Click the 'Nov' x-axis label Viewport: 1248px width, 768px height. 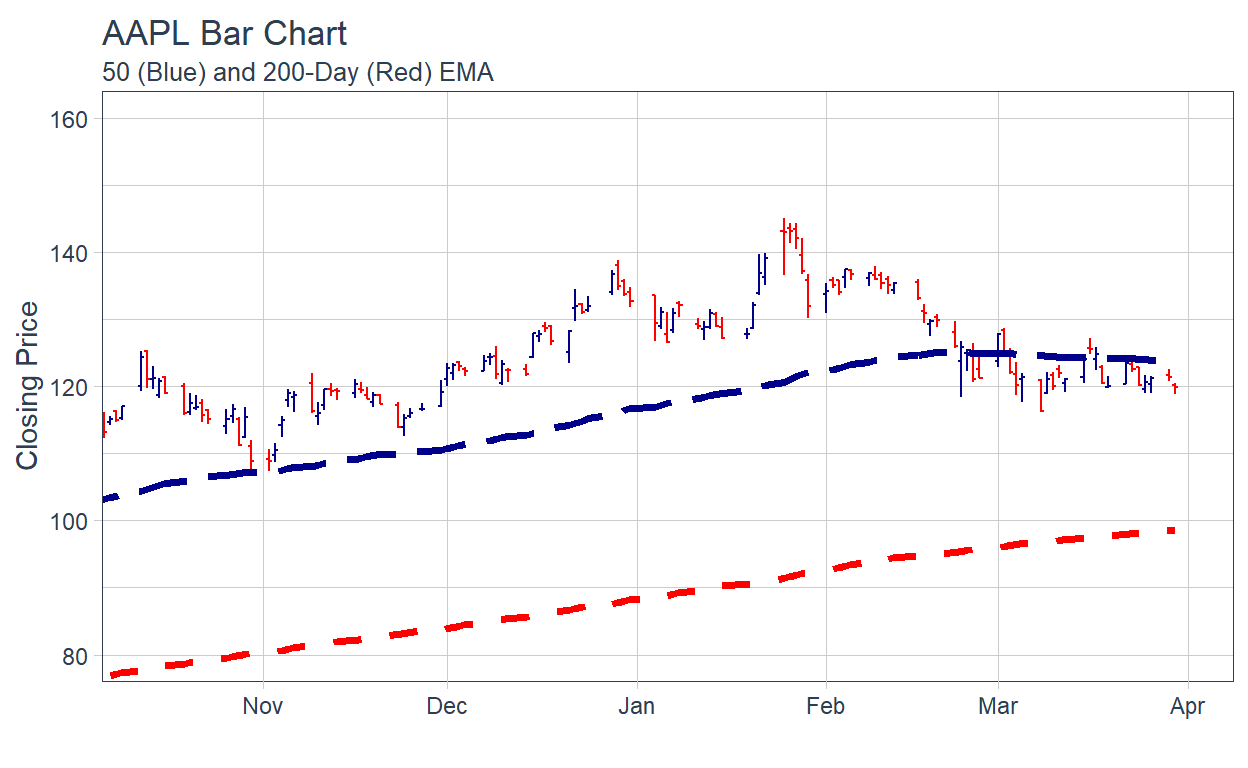[263, 707]
